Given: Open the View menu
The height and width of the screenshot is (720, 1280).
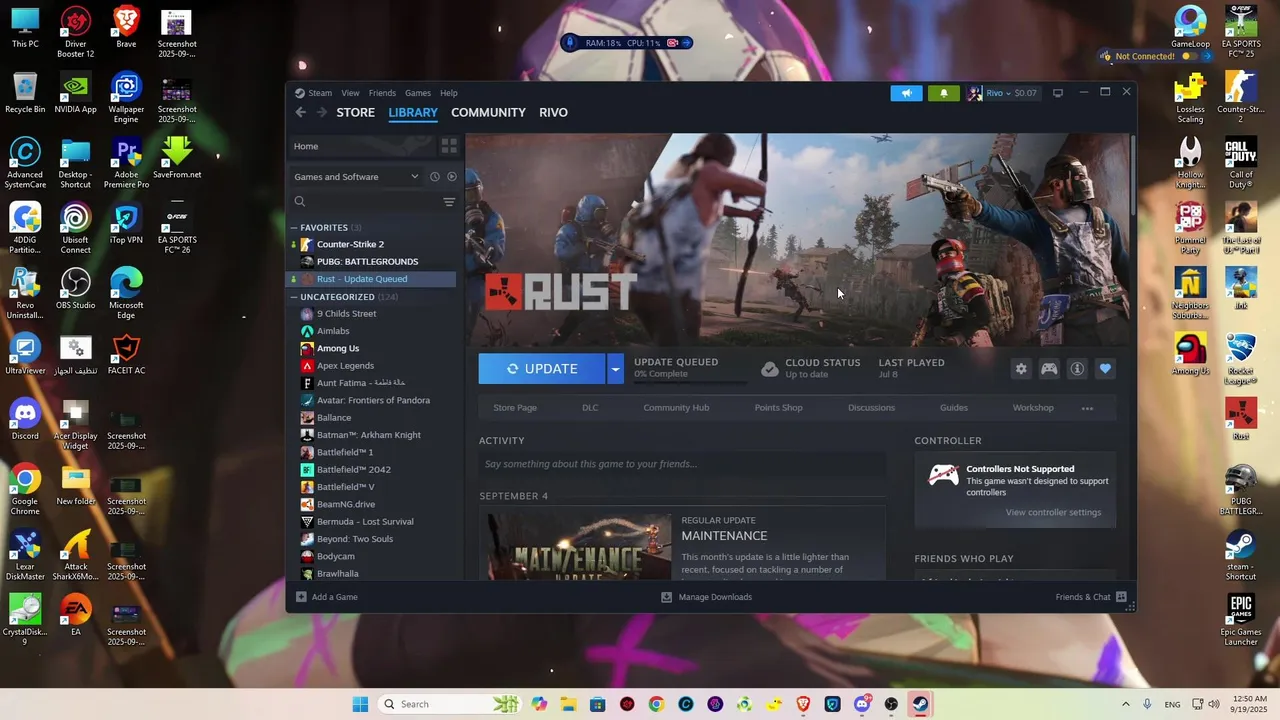Looking at the screenshot, I should 350,93.
